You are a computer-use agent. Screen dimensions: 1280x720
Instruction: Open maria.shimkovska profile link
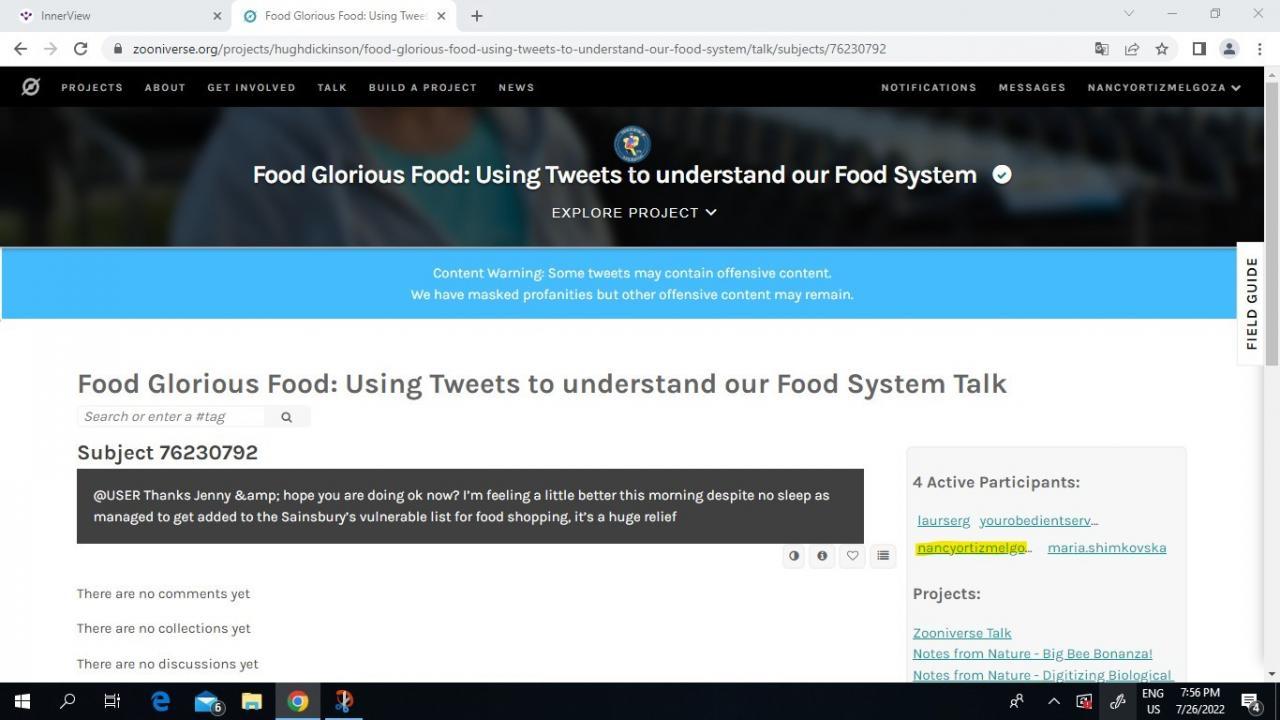click(x=1106, y=548)
